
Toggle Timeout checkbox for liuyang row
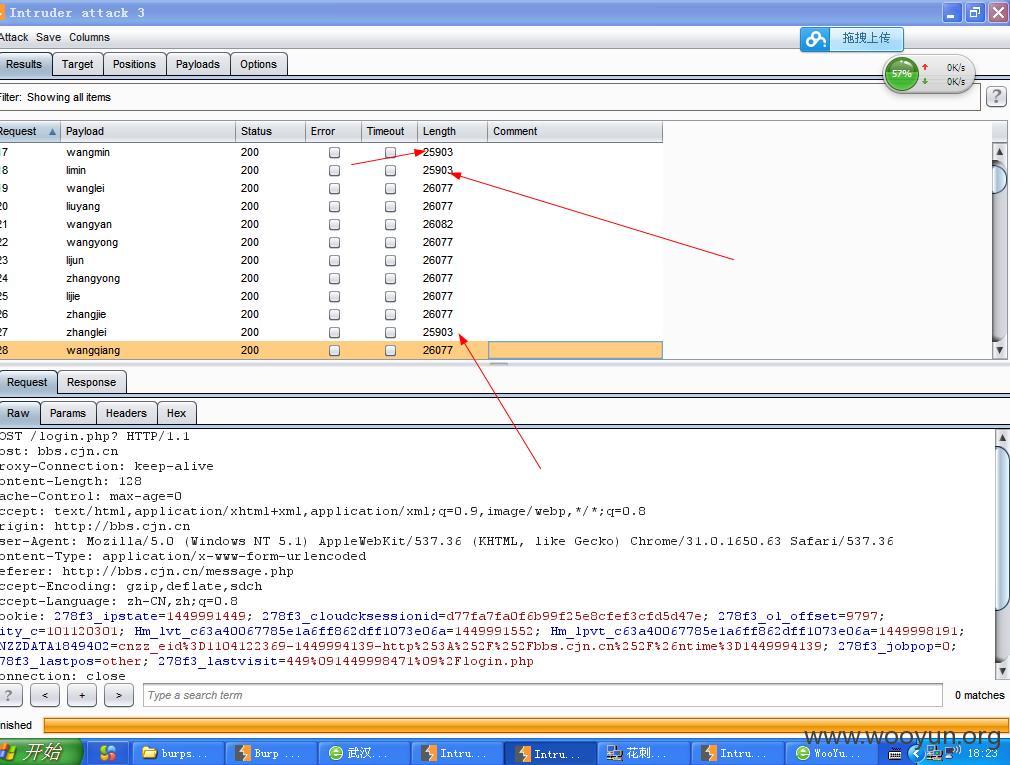390,207
